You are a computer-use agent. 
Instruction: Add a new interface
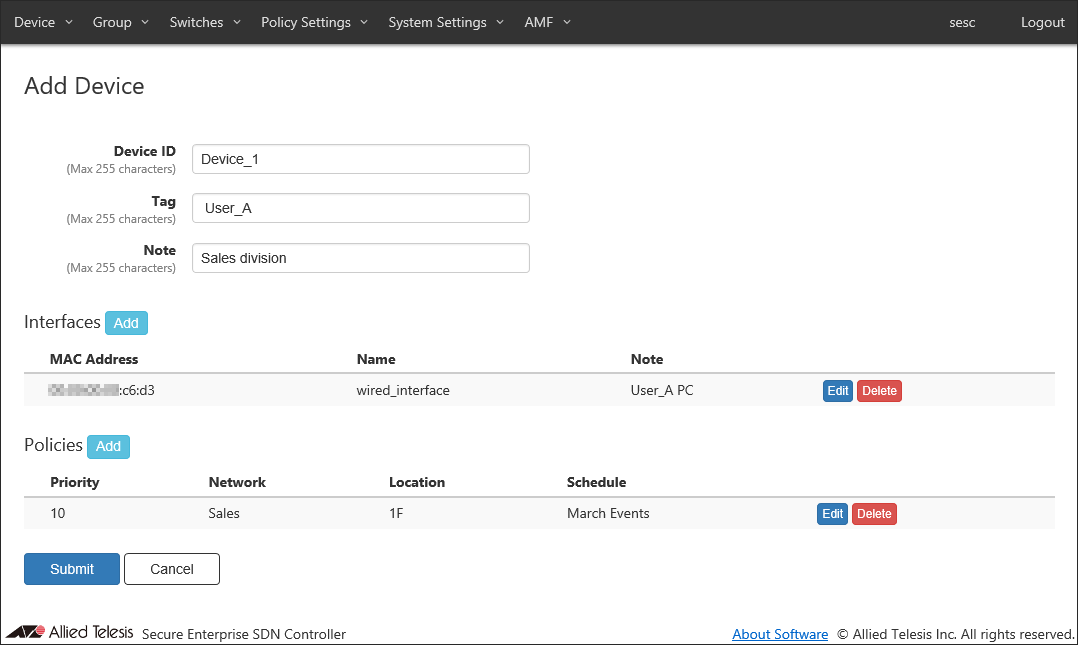tap(126, 323)
